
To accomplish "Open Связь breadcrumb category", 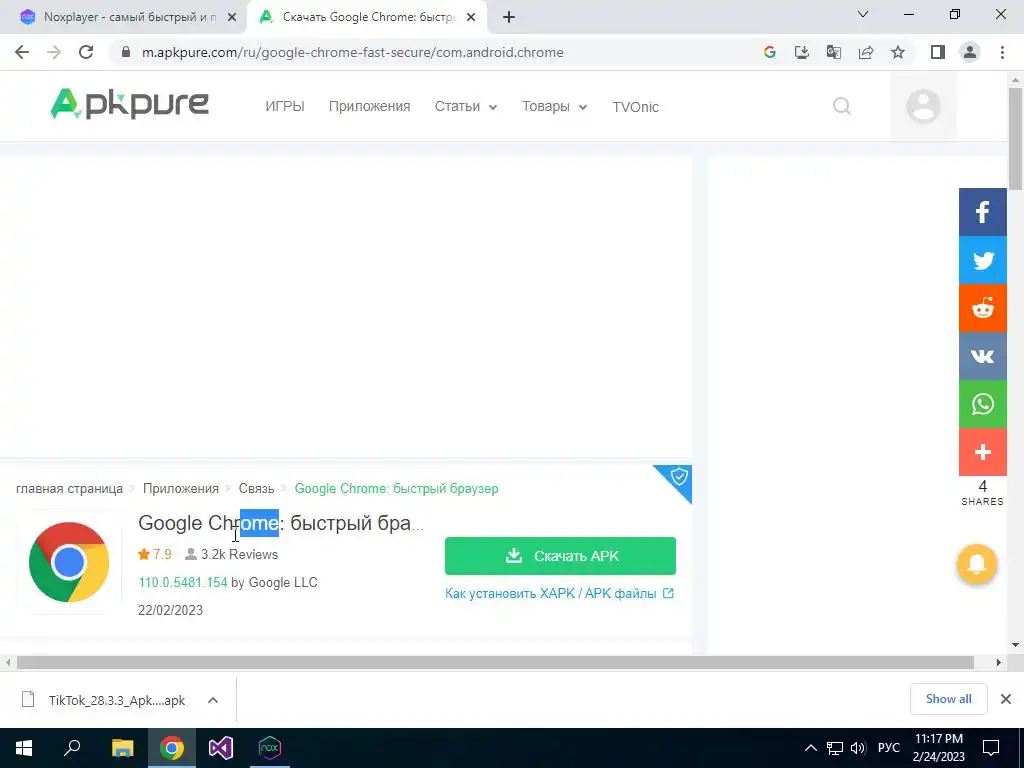I will tap(256, 488).
